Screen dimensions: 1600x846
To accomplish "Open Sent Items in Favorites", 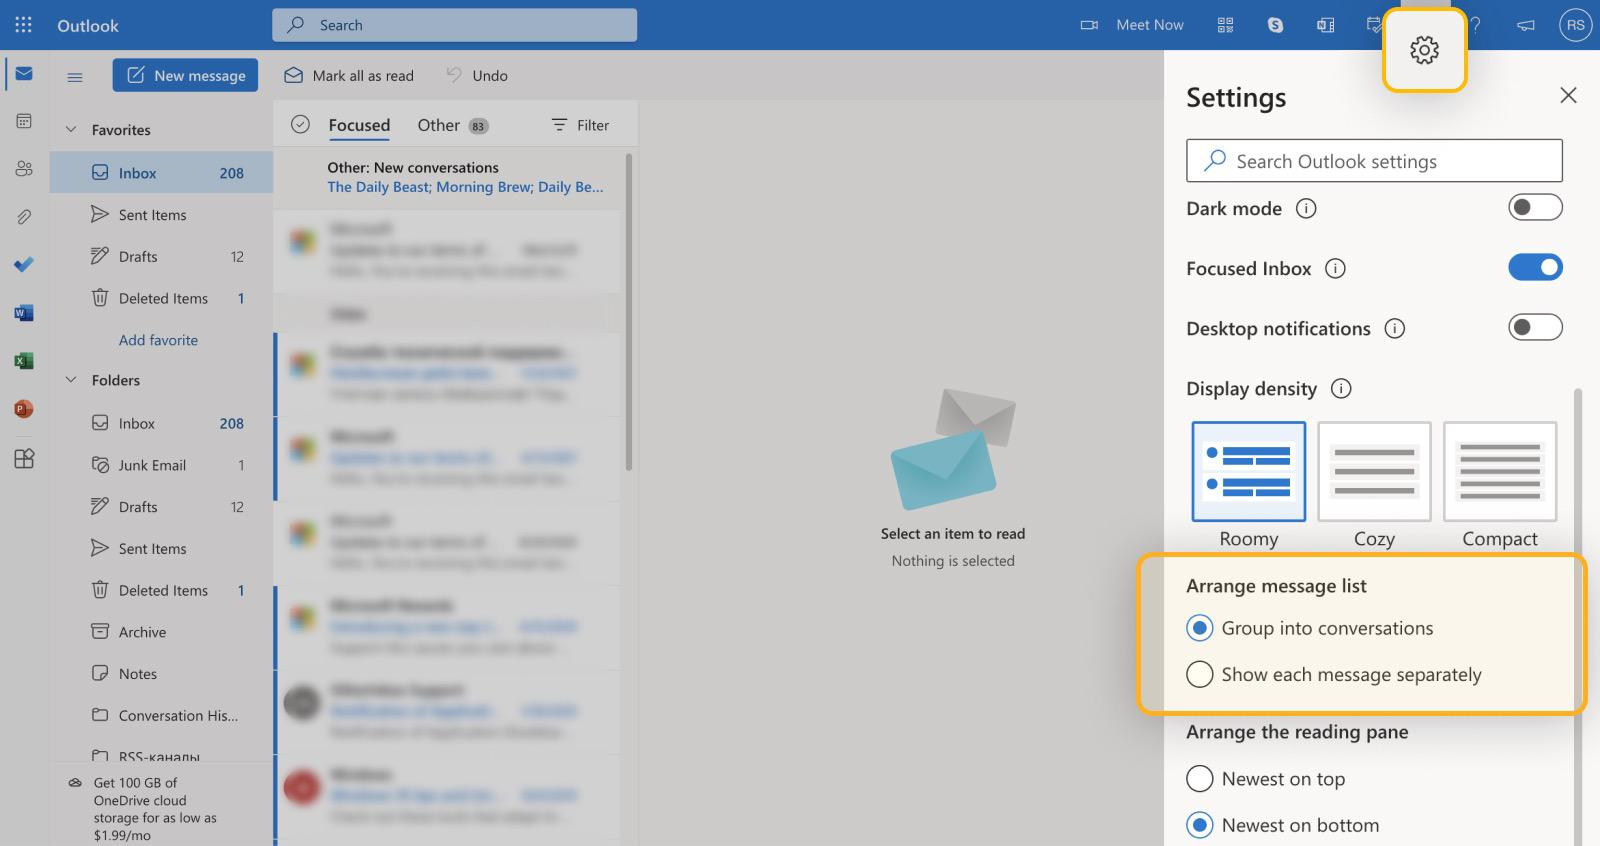I will pyautogui.click(x=161, y=215).
